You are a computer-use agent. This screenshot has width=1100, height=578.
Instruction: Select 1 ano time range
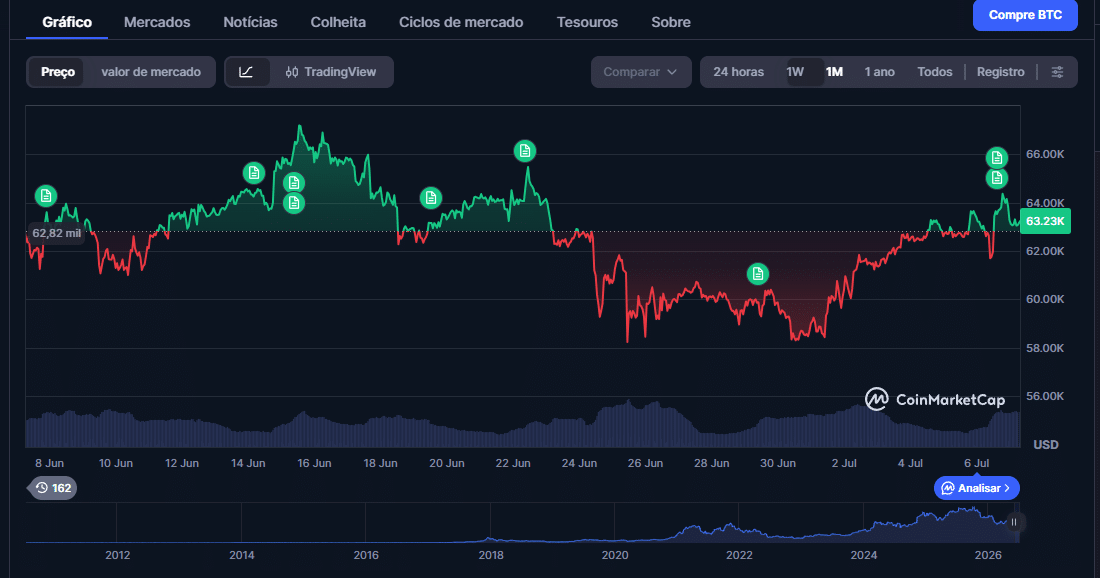[880, 72]
